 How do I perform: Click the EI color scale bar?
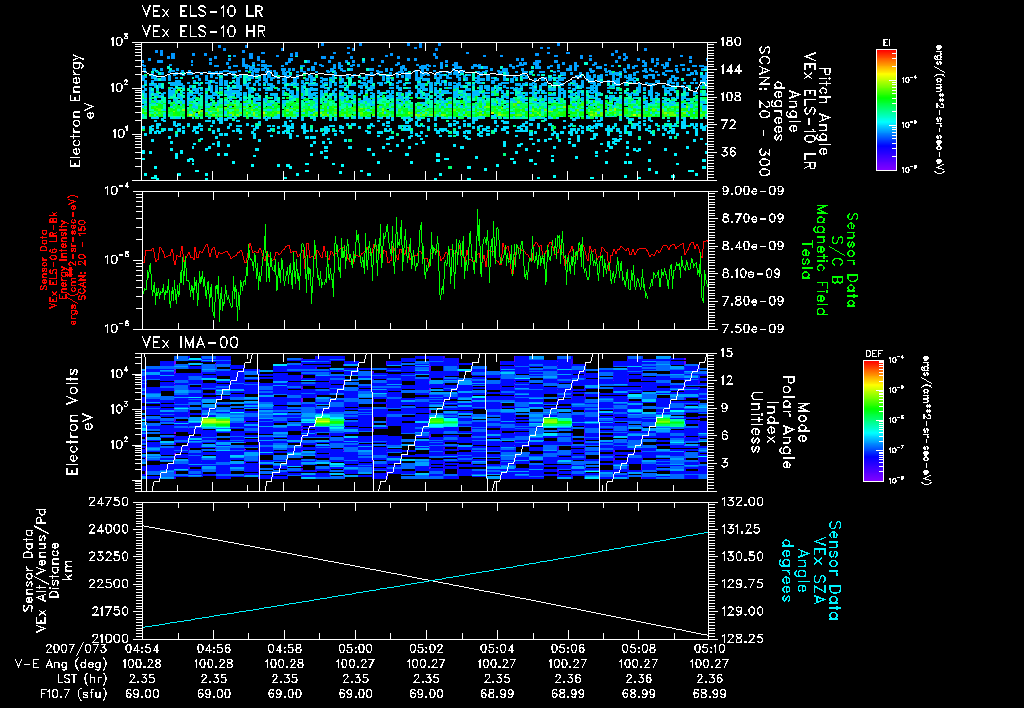(886, 109)
